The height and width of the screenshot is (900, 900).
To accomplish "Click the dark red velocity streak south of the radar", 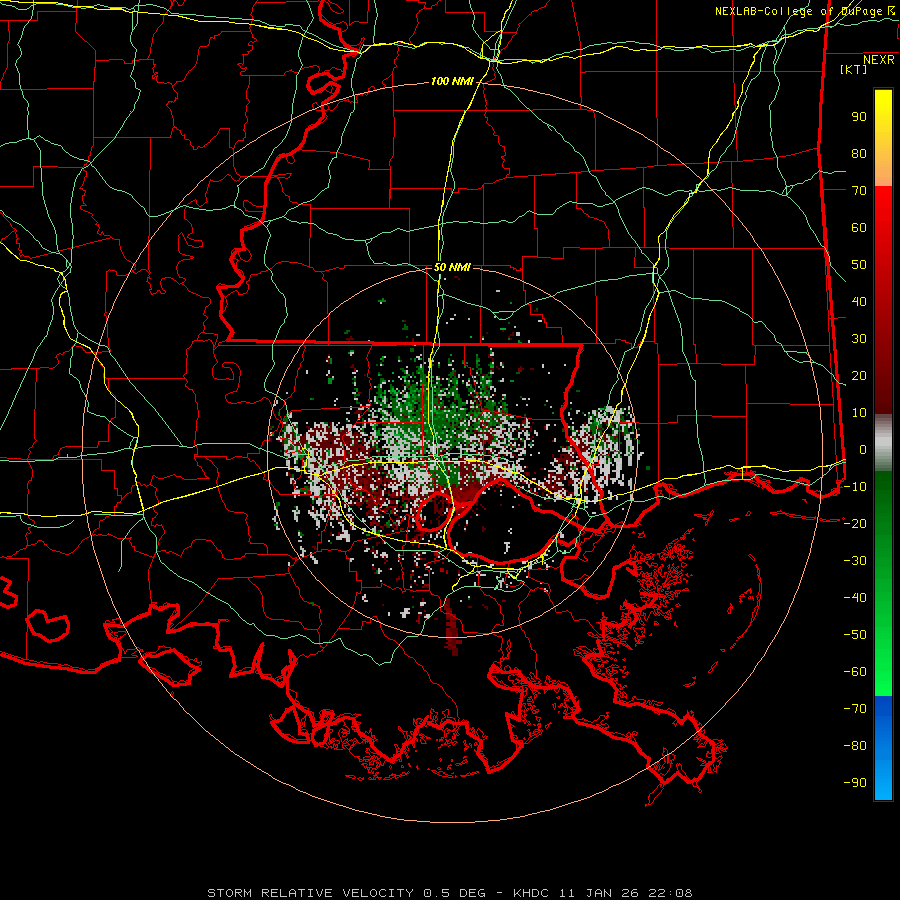I will (x=453, y=629).
